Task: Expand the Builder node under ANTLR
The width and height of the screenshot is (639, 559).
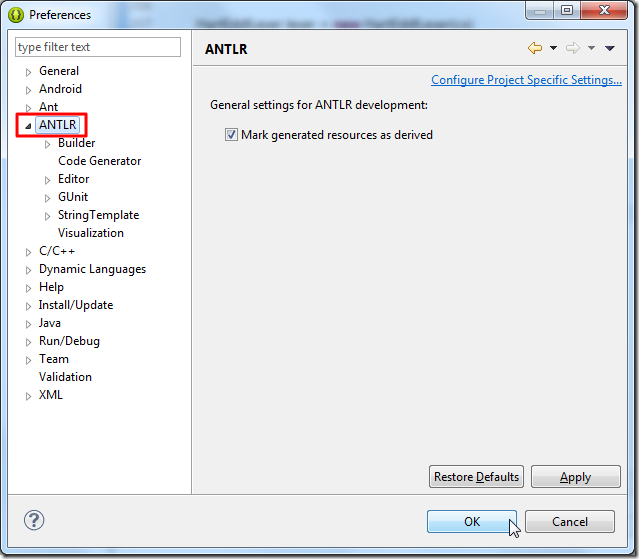Action: [x=47, y=144]
